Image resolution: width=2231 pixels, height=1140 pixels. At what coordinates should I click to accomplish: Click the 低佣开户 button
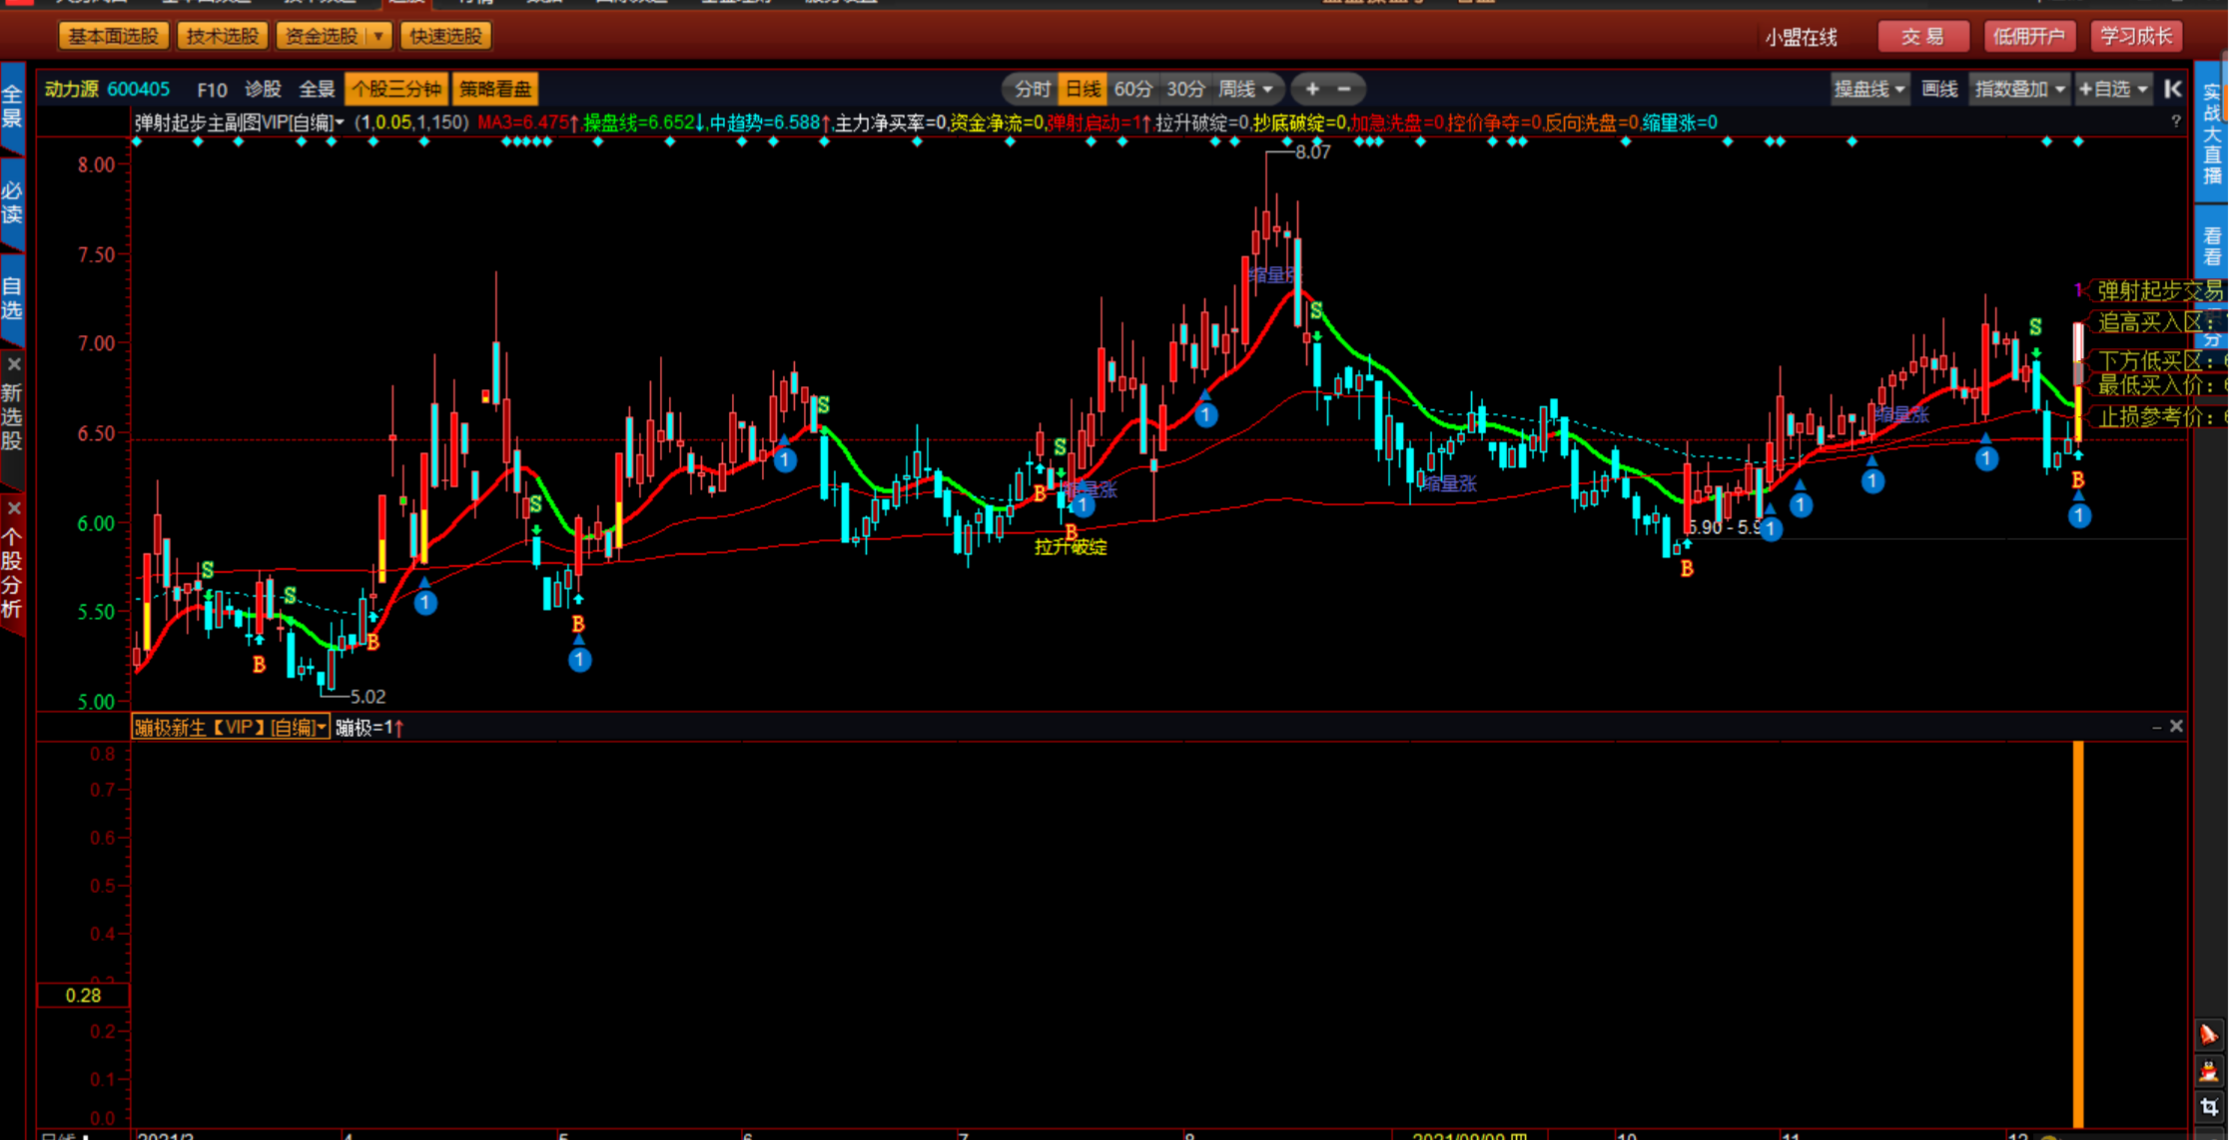[2028, 37]
